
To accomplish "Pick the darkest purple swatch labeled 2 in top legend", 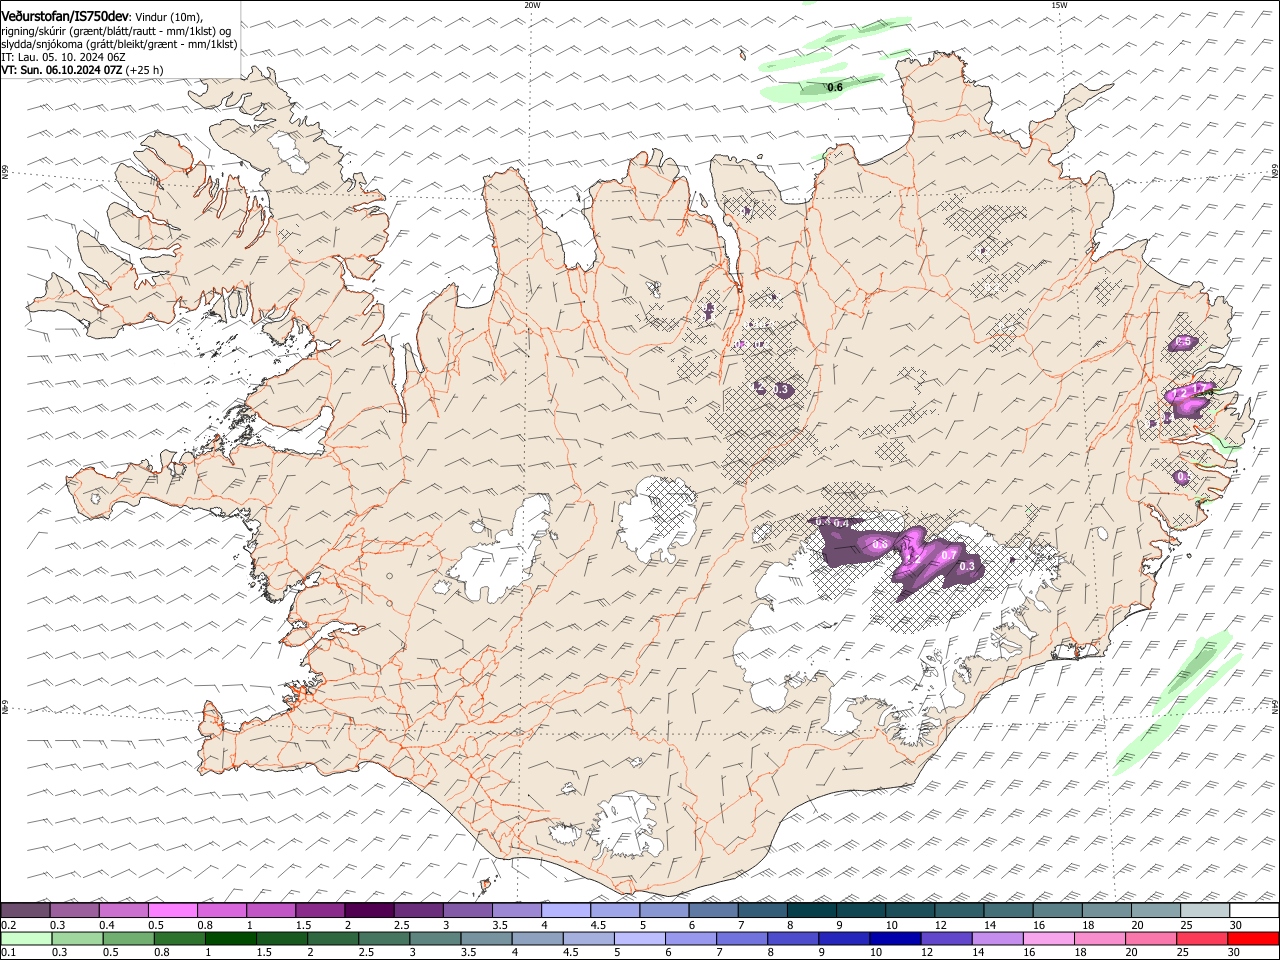I will [369, 911].
